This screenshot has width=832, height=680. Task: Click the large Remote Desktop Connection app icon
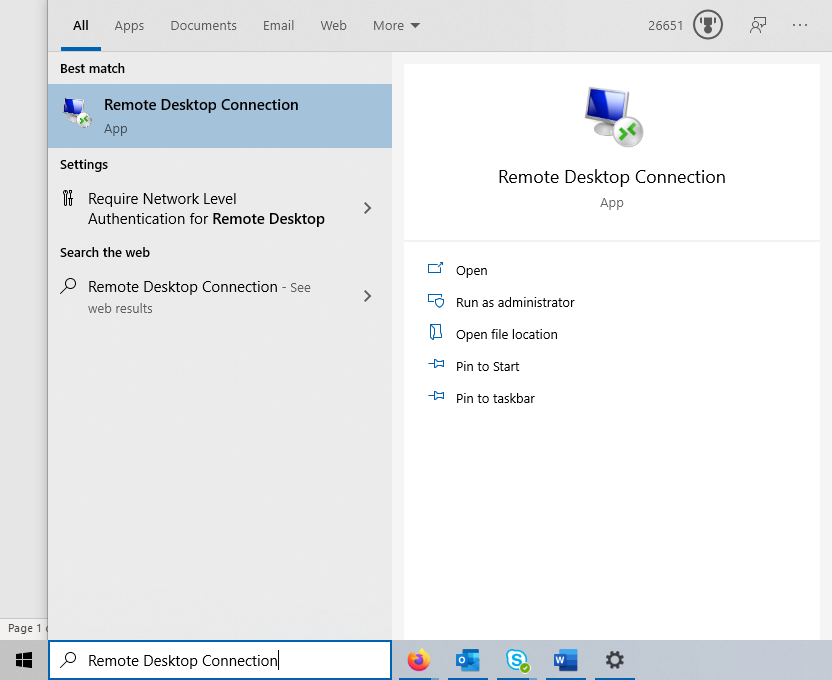[611, 115]
